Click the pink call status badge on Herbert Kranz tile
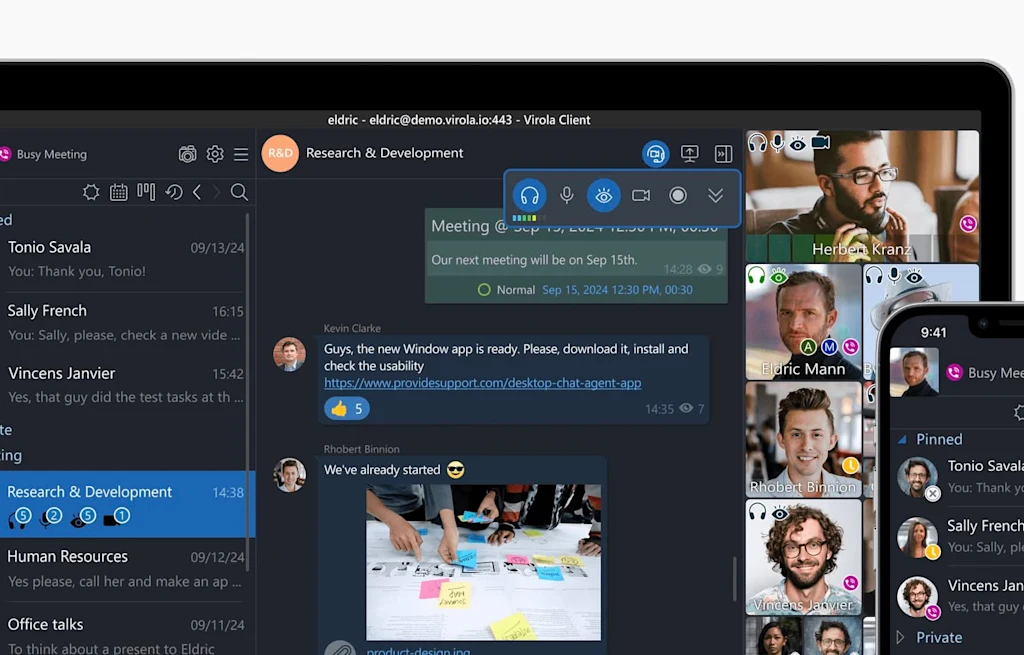Image resolution: width=1024 pixels, height=655 pixels. (x=968, y=224)
